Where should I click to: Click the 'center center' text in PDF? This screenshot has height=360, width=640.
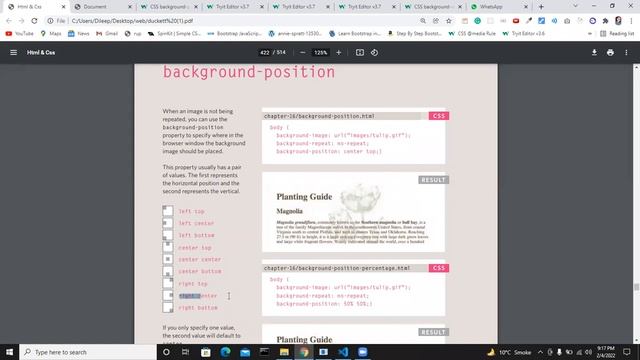[x=200, y=260]
